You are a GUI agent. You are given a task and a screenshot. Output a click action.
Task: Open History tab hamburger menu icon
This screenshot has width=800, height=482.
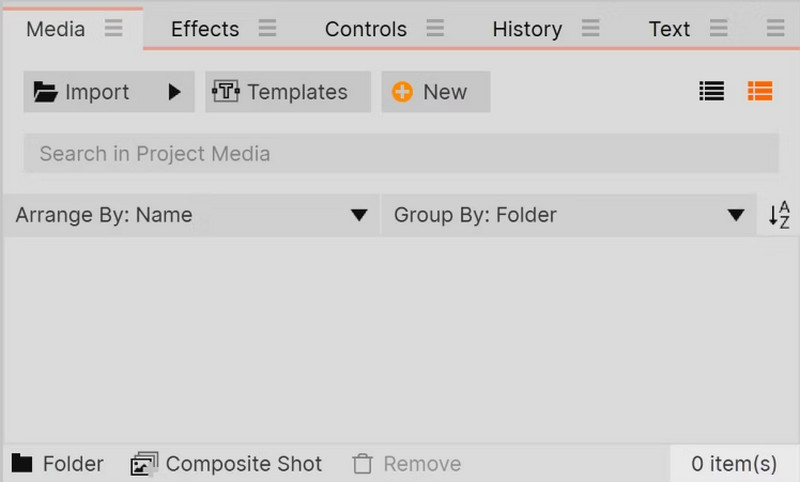[590, 28]
